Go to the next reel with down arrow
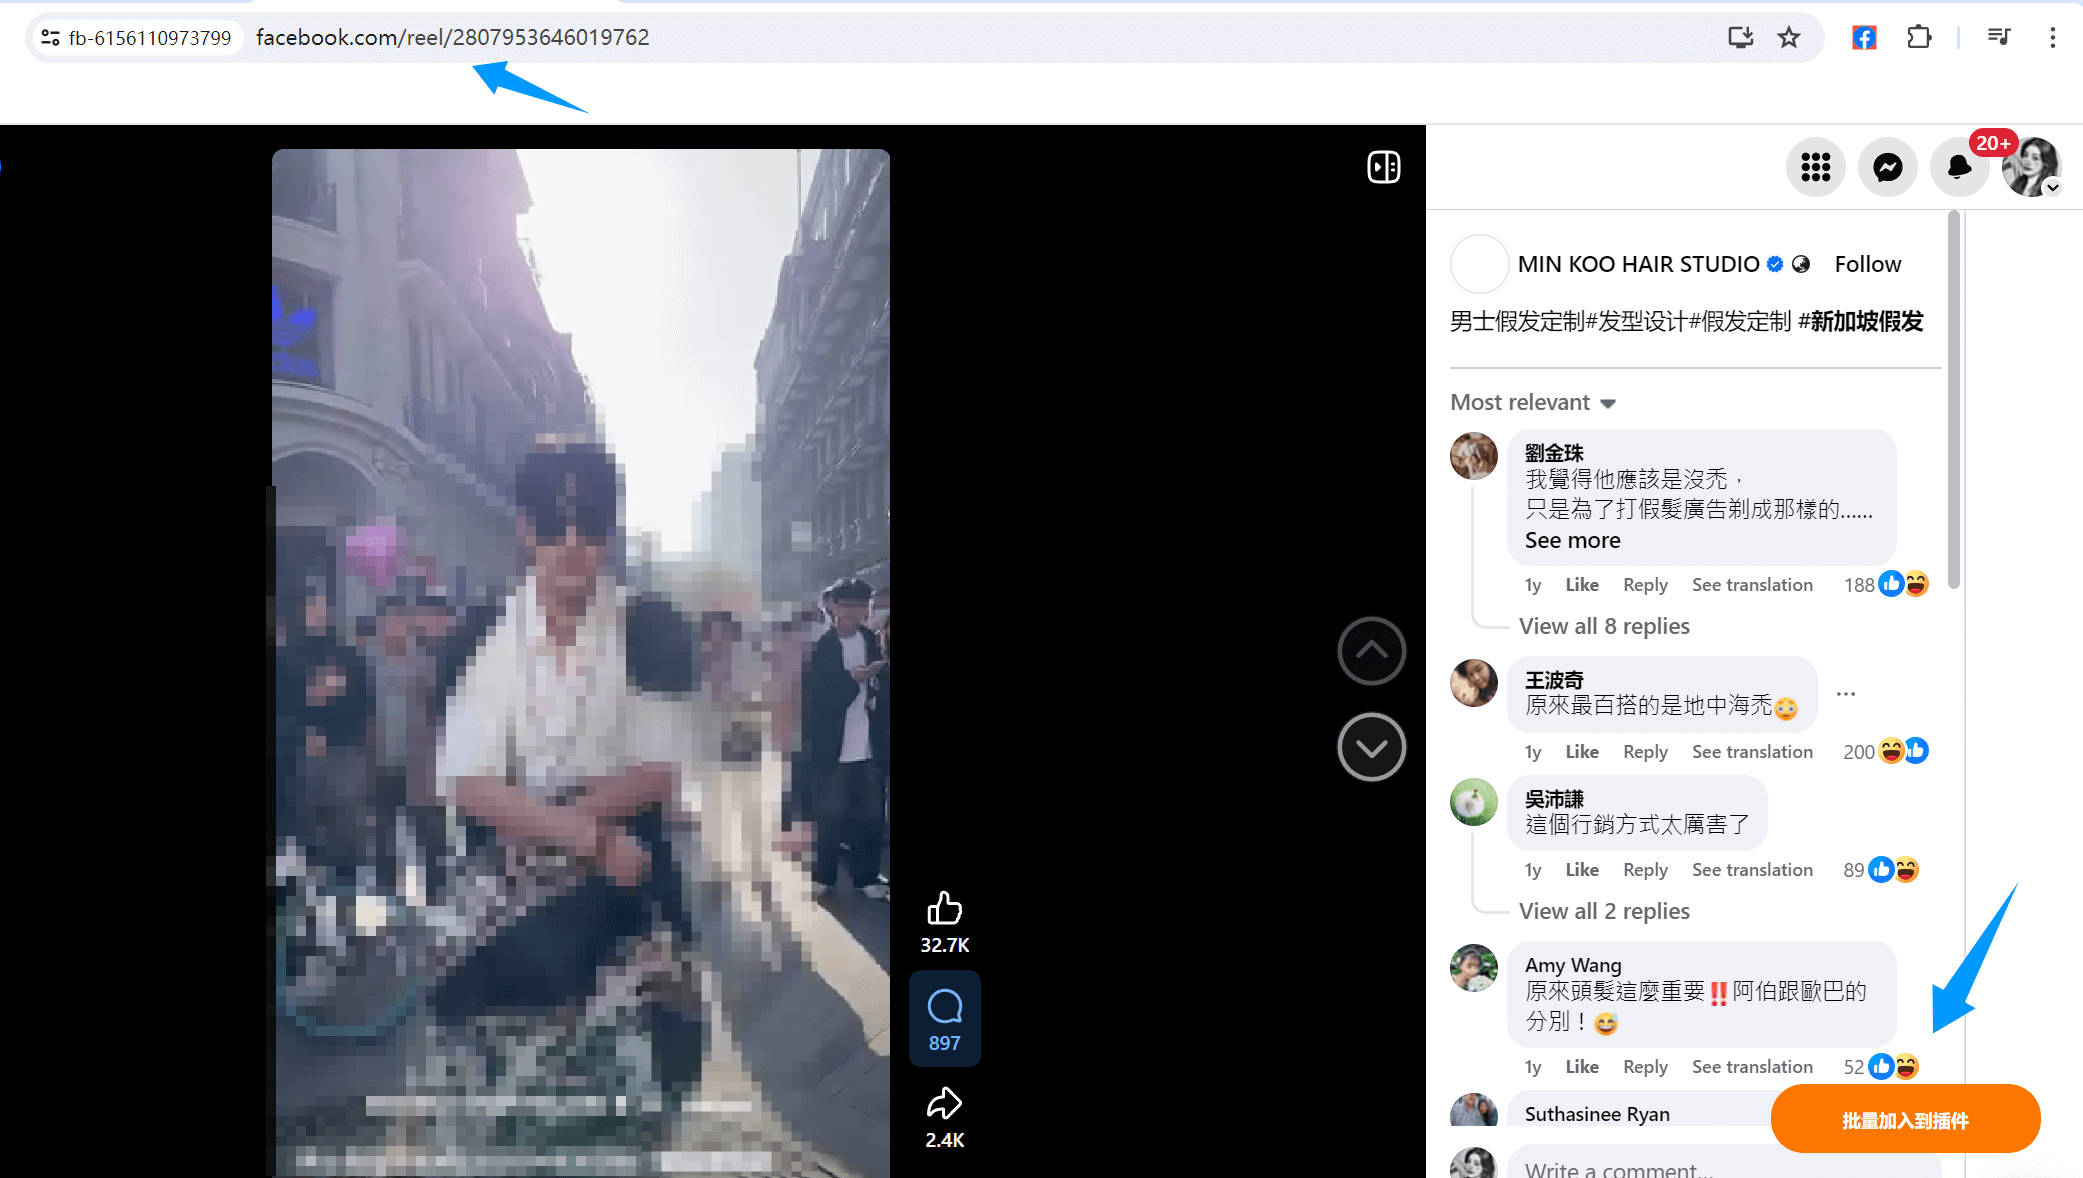2083x1178 pixels. [x=1371, y=747]
